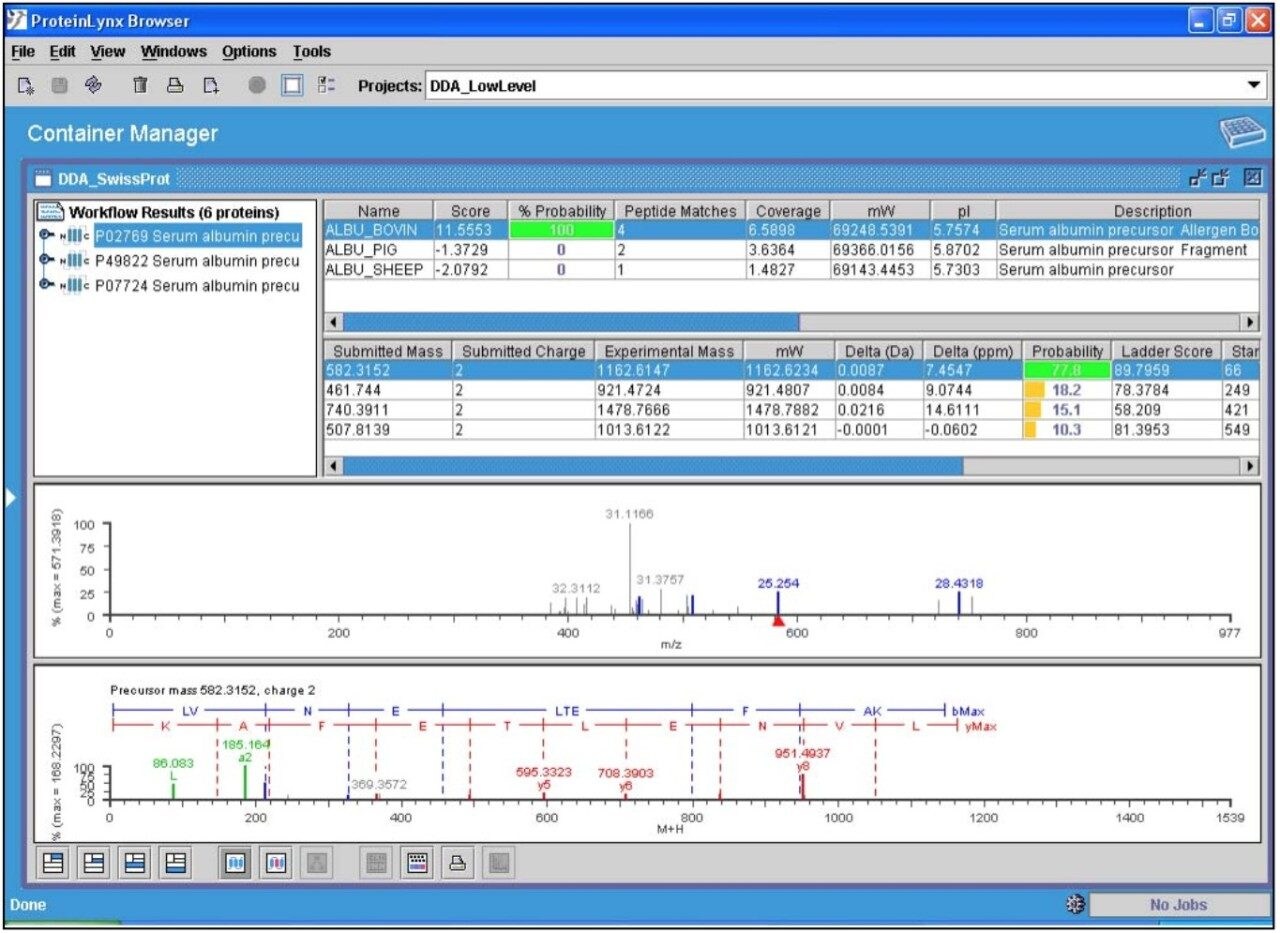This screenshot has height=933, width=1280.
Task: Open the Projects dropdown arrow
Action: (1254, 86)
